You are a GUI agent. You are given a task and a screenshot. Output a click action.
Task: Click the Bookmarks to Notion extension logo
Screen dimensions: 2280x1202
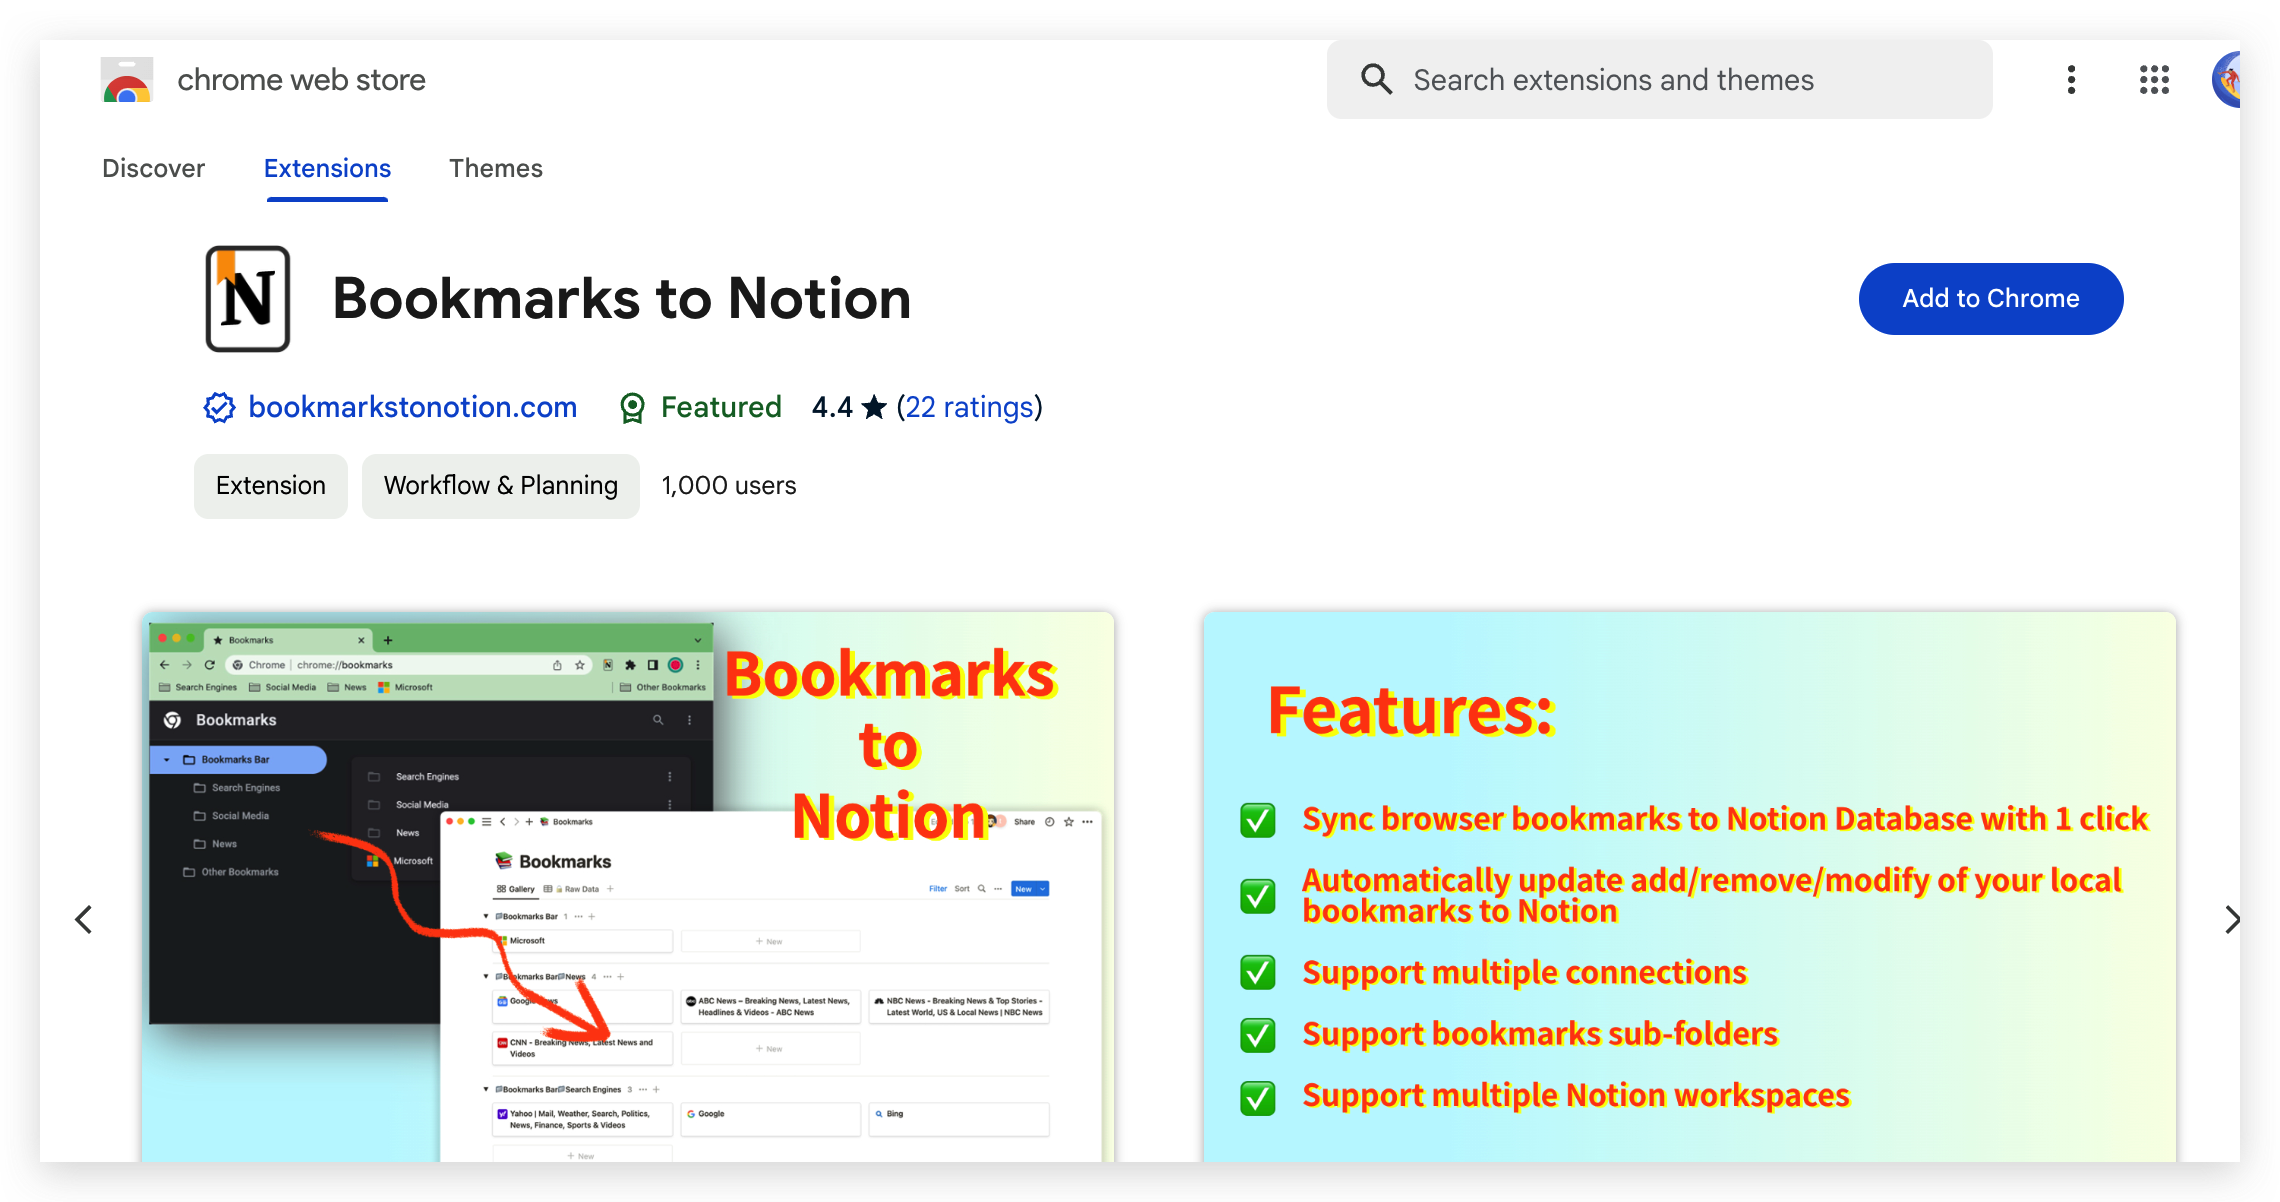click(x=247, y=298)
